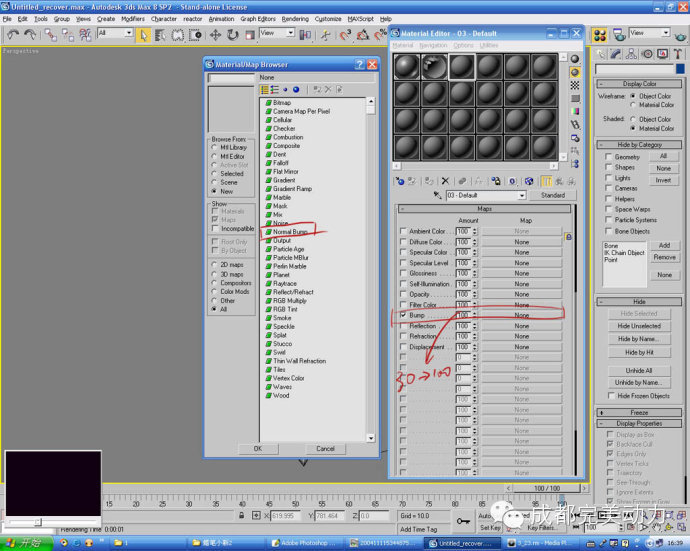This screenshot has height=551, width=690.
Task: Select Normal Bump in map list
Action: pos(290,231)
